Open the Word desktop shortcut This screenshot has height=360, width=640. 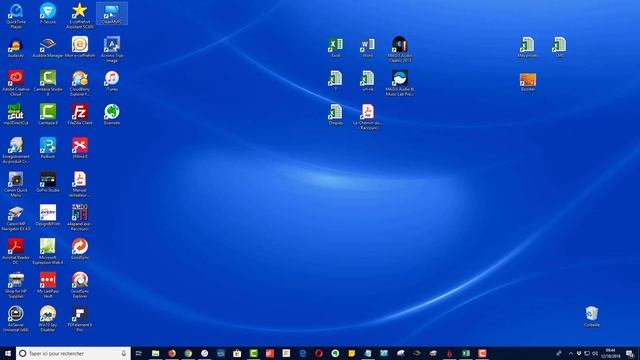pos(367,47)
